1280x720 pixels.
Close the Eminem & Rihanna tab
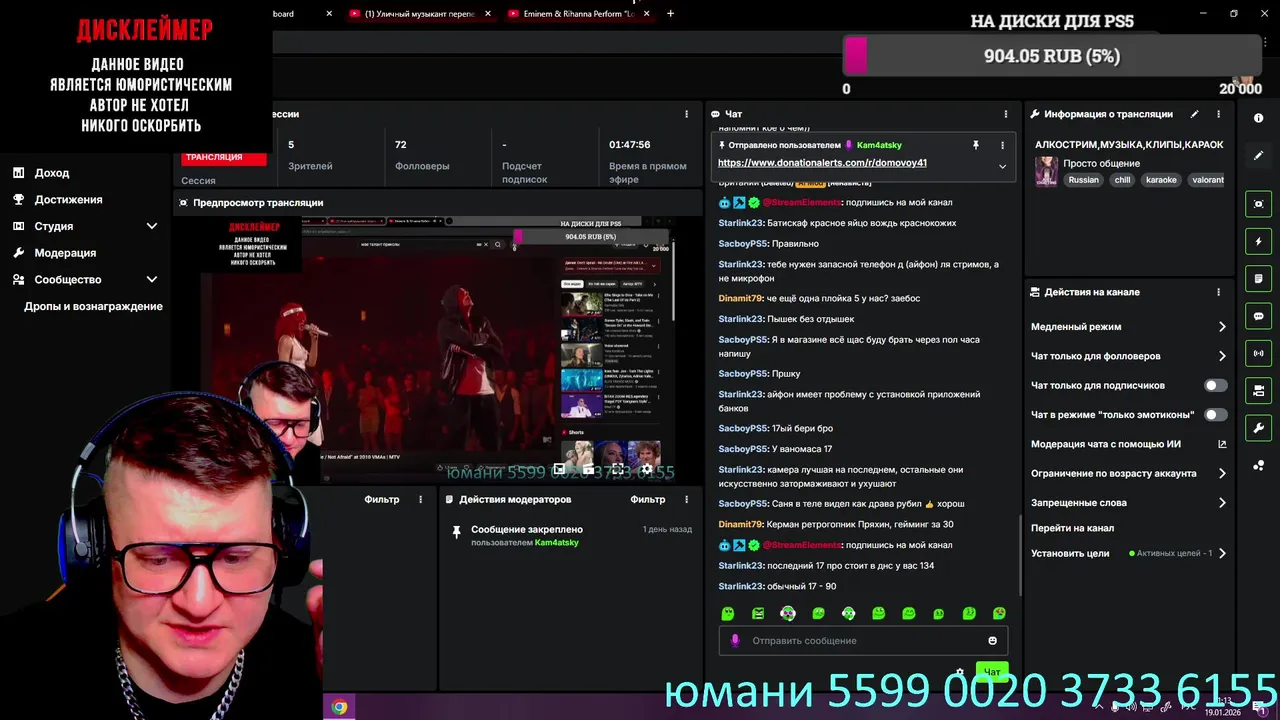646,14
